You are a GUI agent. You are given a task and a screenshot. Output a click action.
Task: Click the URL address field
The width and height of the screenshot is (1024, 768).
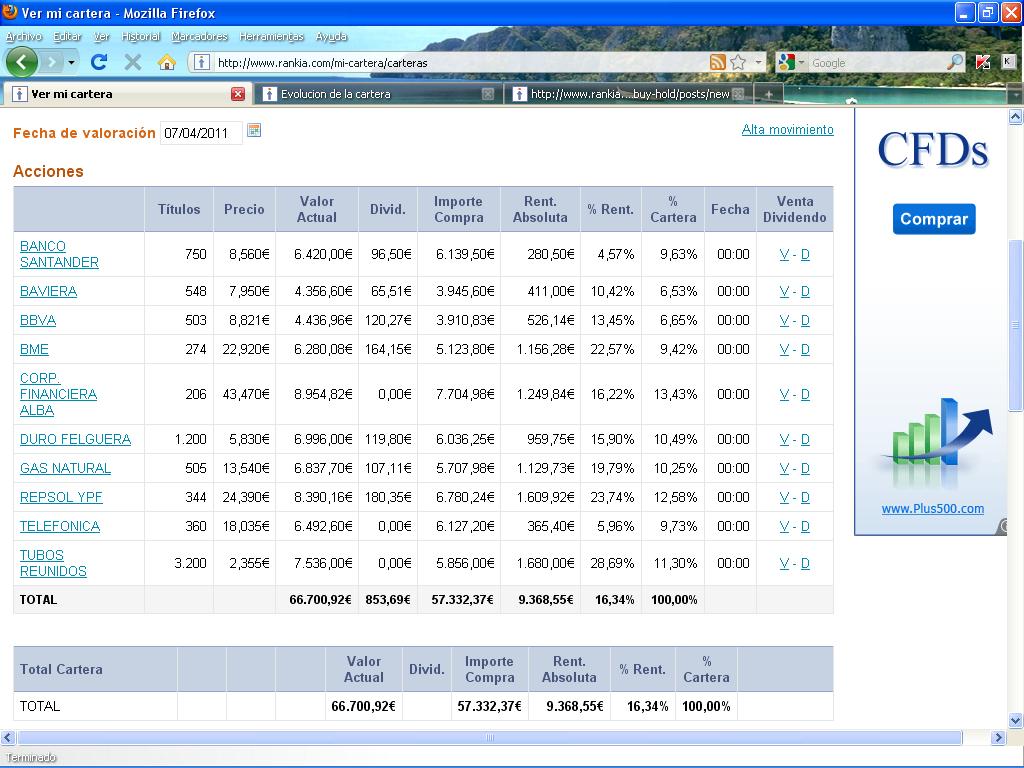tap(460, 63)
